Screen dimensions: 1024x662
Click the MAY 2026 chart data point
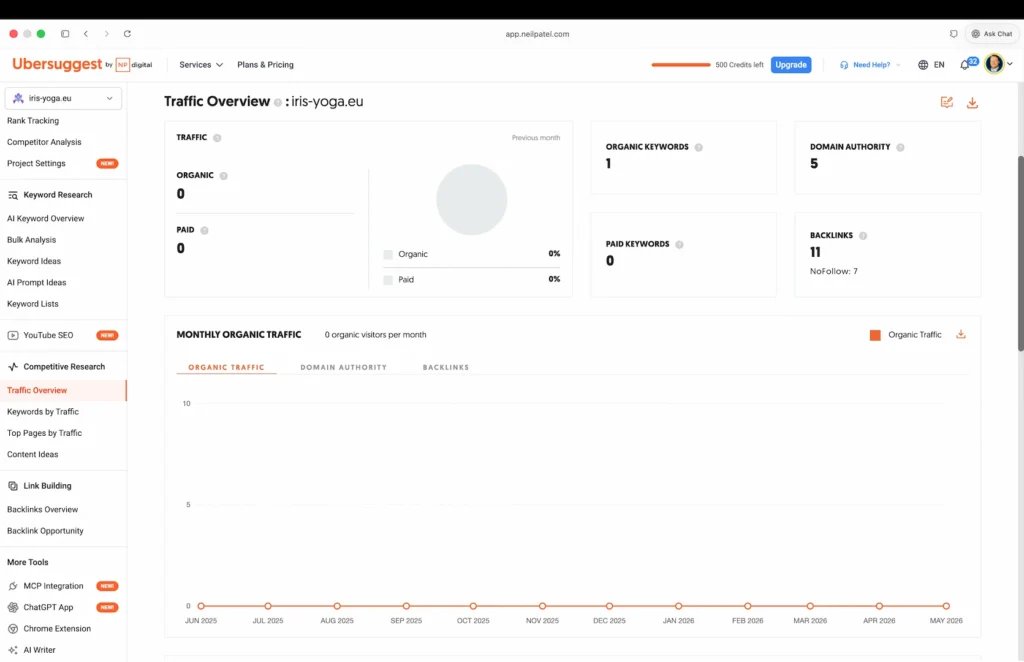point(946,606)
